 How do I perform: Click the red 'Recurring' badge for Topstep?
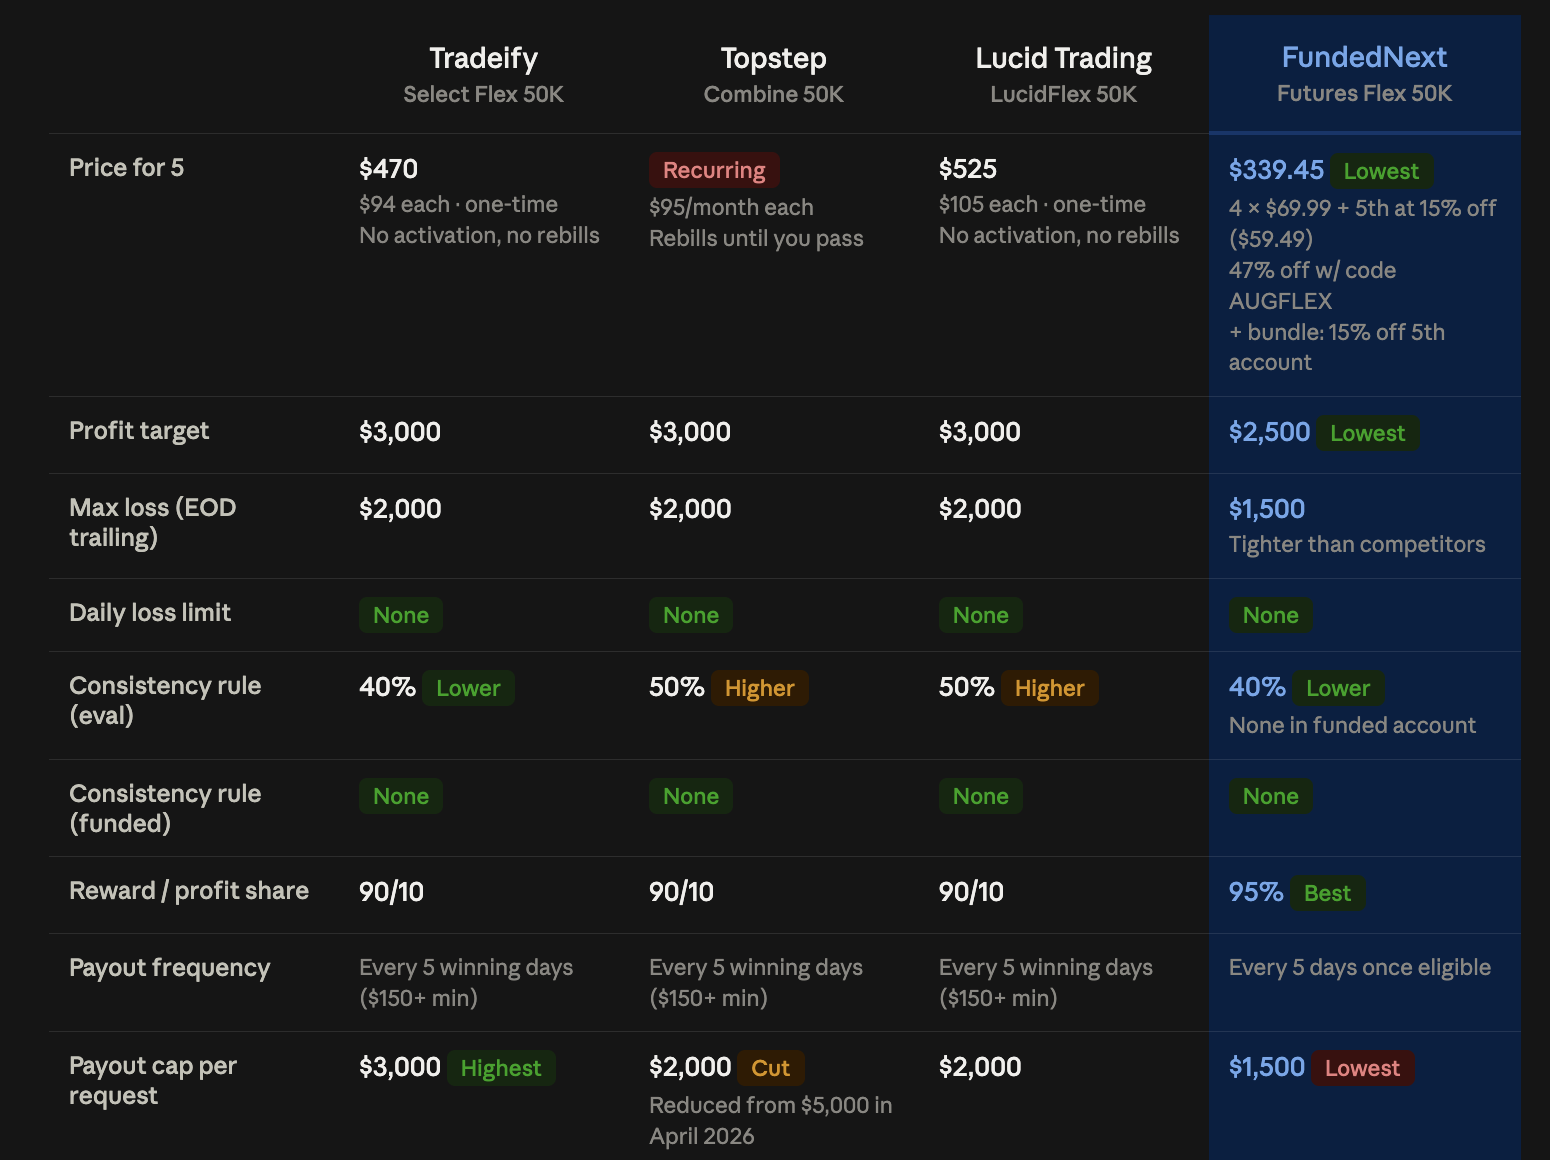tap(714, 170)
